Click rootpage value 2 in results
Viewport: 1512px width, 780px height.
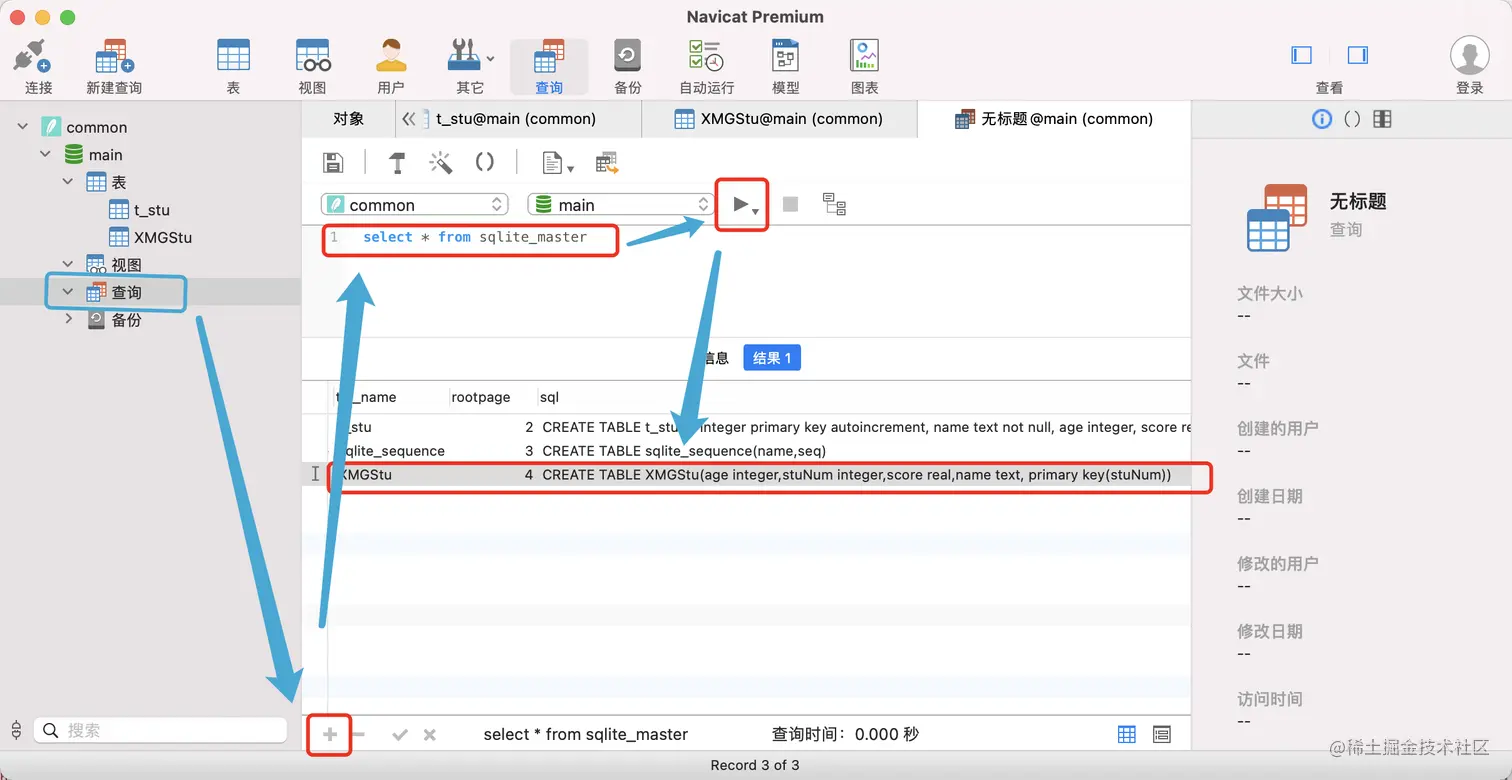(x=529, y=427)
